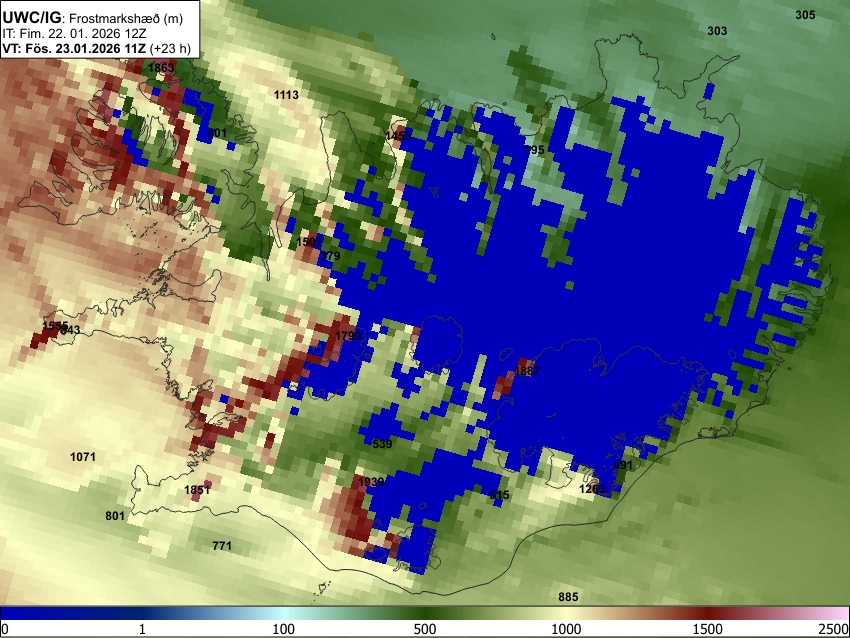Click the legend tick label '0'
Screen dimensions: 850x638
5,629
